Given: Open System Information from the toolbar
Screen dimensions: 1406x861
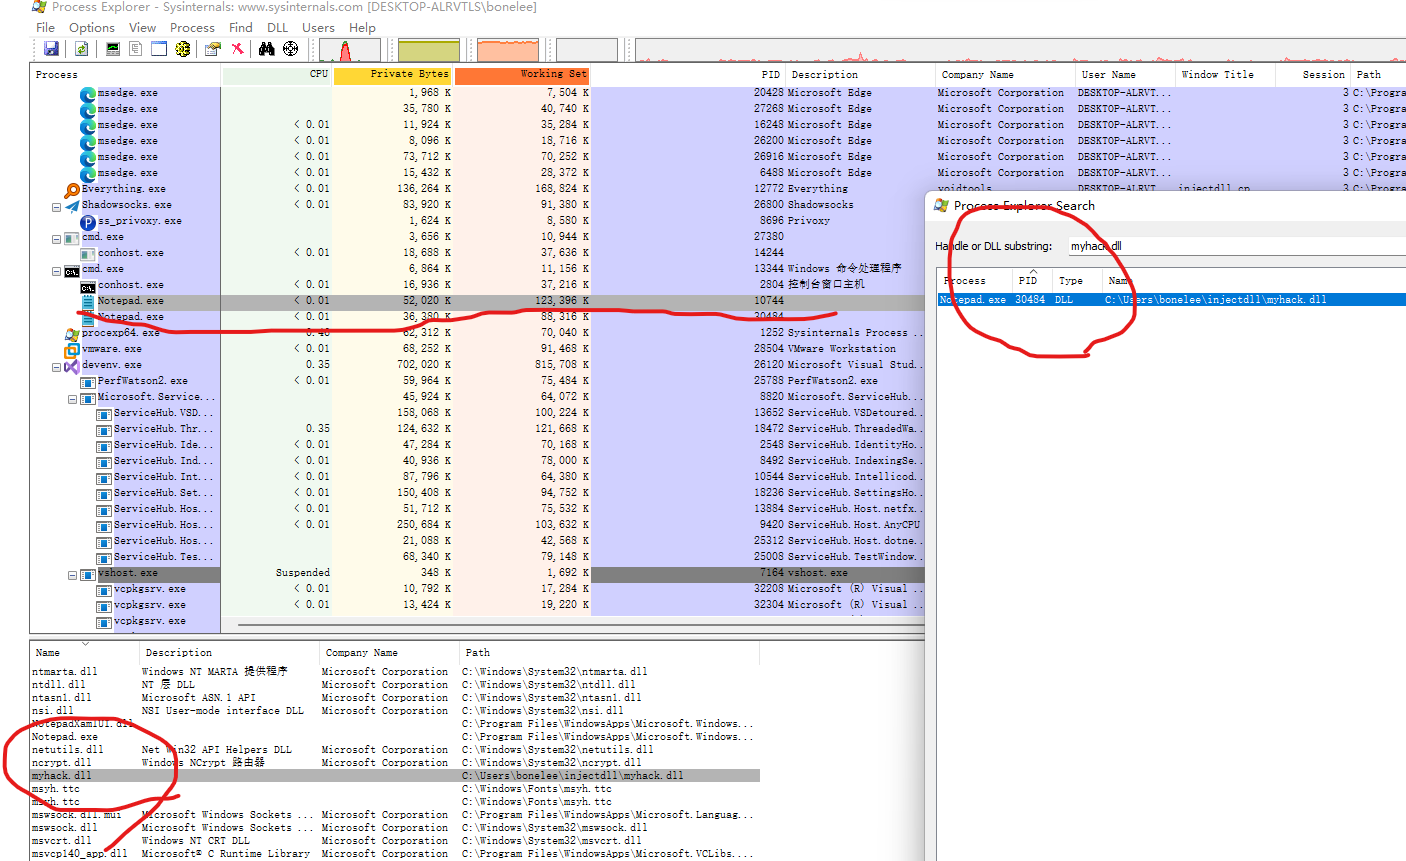Looking at the screenshot, I should [x=113, y=49].
